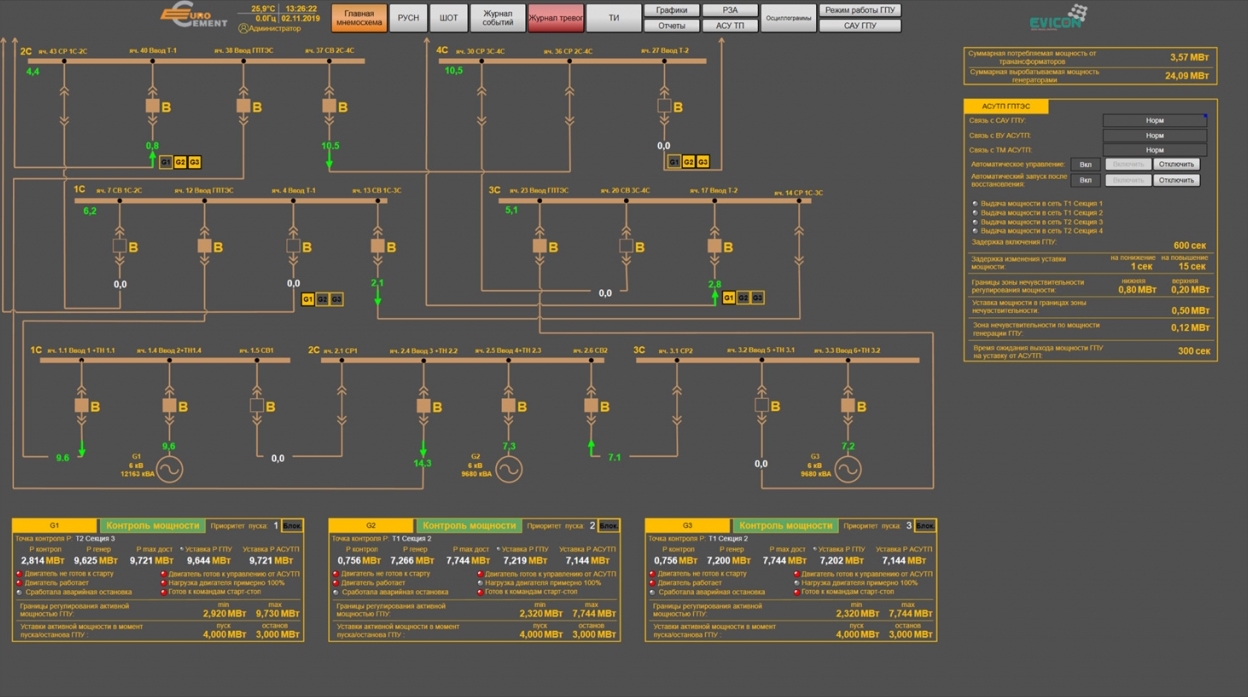
Task: Click the Администратор user icon
Action: click(x=243, y=29)
